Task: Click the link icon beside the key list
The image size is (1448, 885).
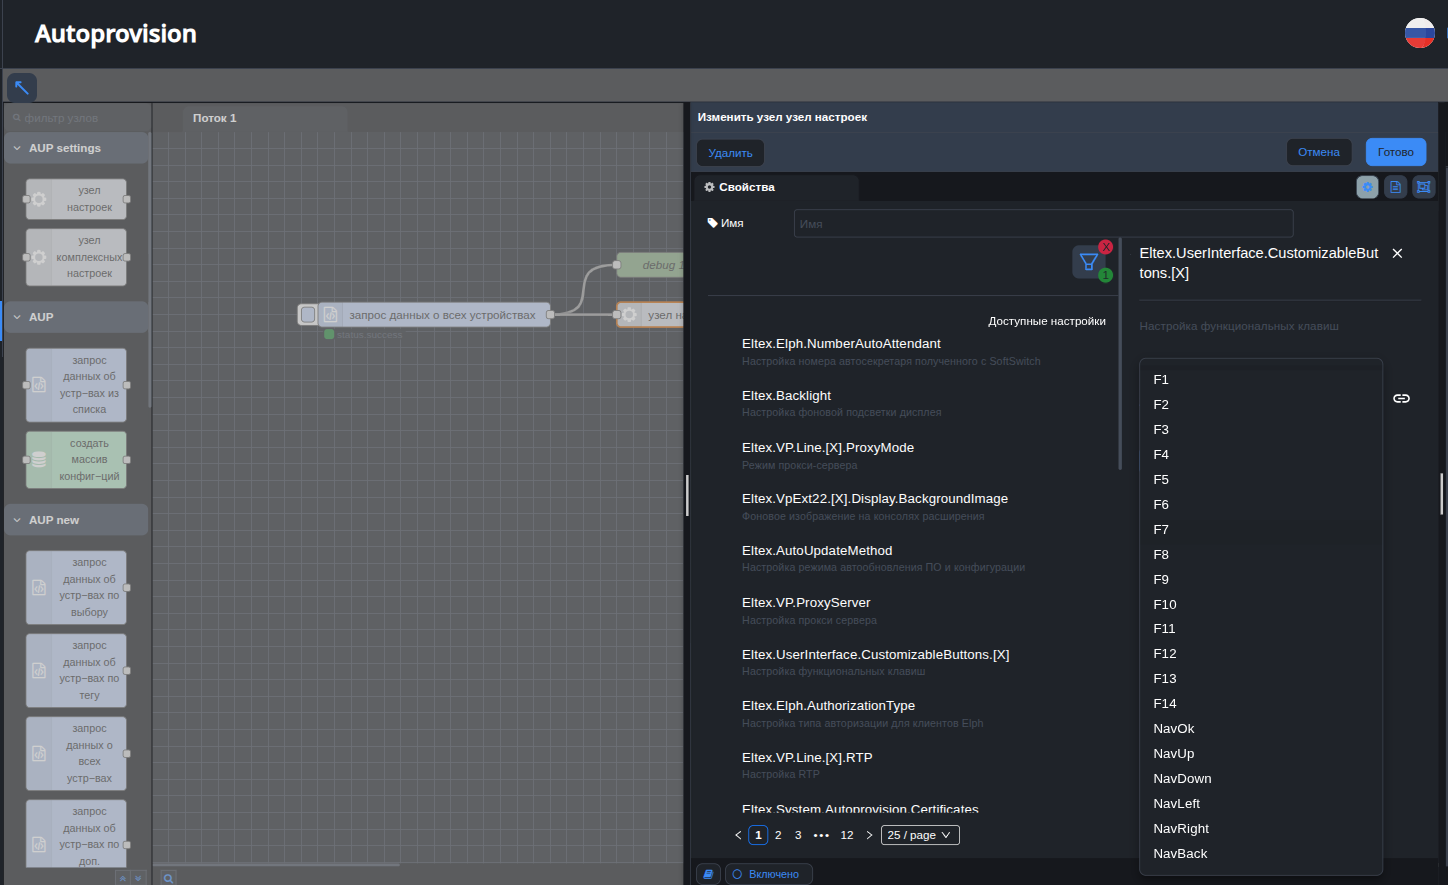Action: click(x=1401, y=399)
